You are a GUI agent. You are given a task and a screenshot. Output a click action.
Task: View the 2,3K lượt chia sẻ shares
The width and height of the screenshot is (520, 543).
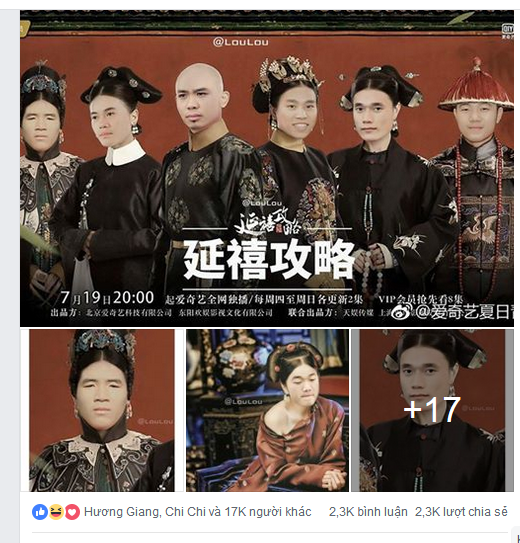[461, 512]
